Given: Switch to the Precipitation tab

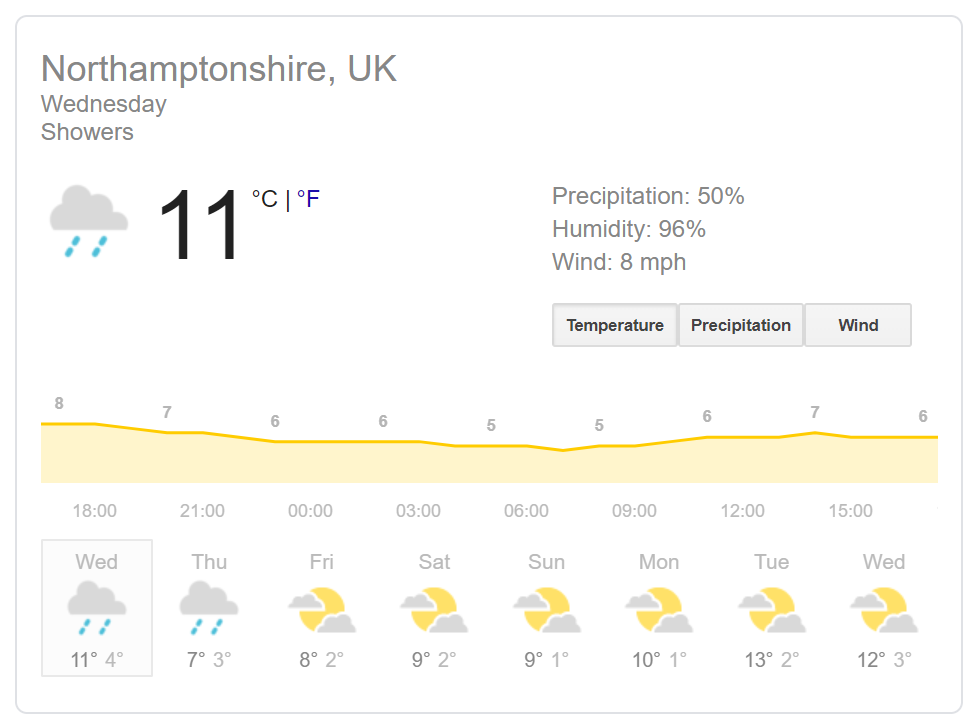Looking at the screenshot, I should coord(741,325).
